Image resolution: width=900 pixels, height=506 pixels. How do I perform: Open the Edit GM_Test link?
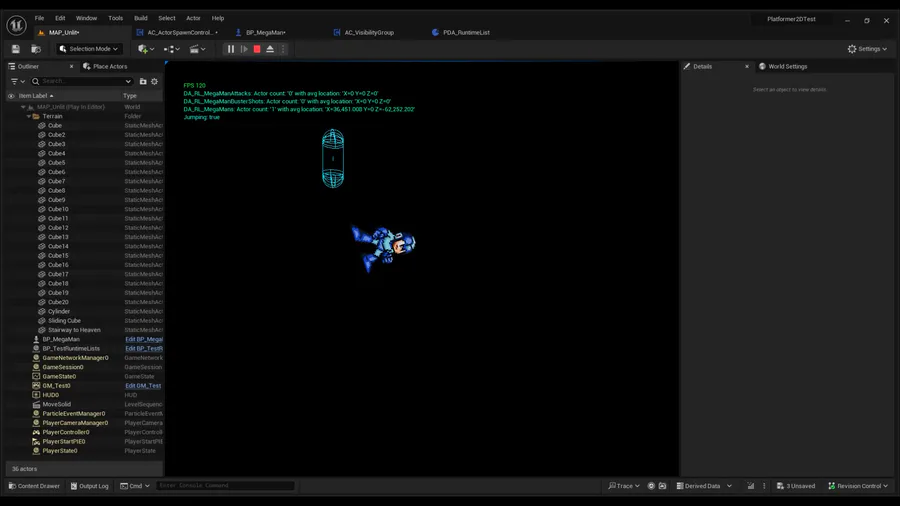click(143, 386)
